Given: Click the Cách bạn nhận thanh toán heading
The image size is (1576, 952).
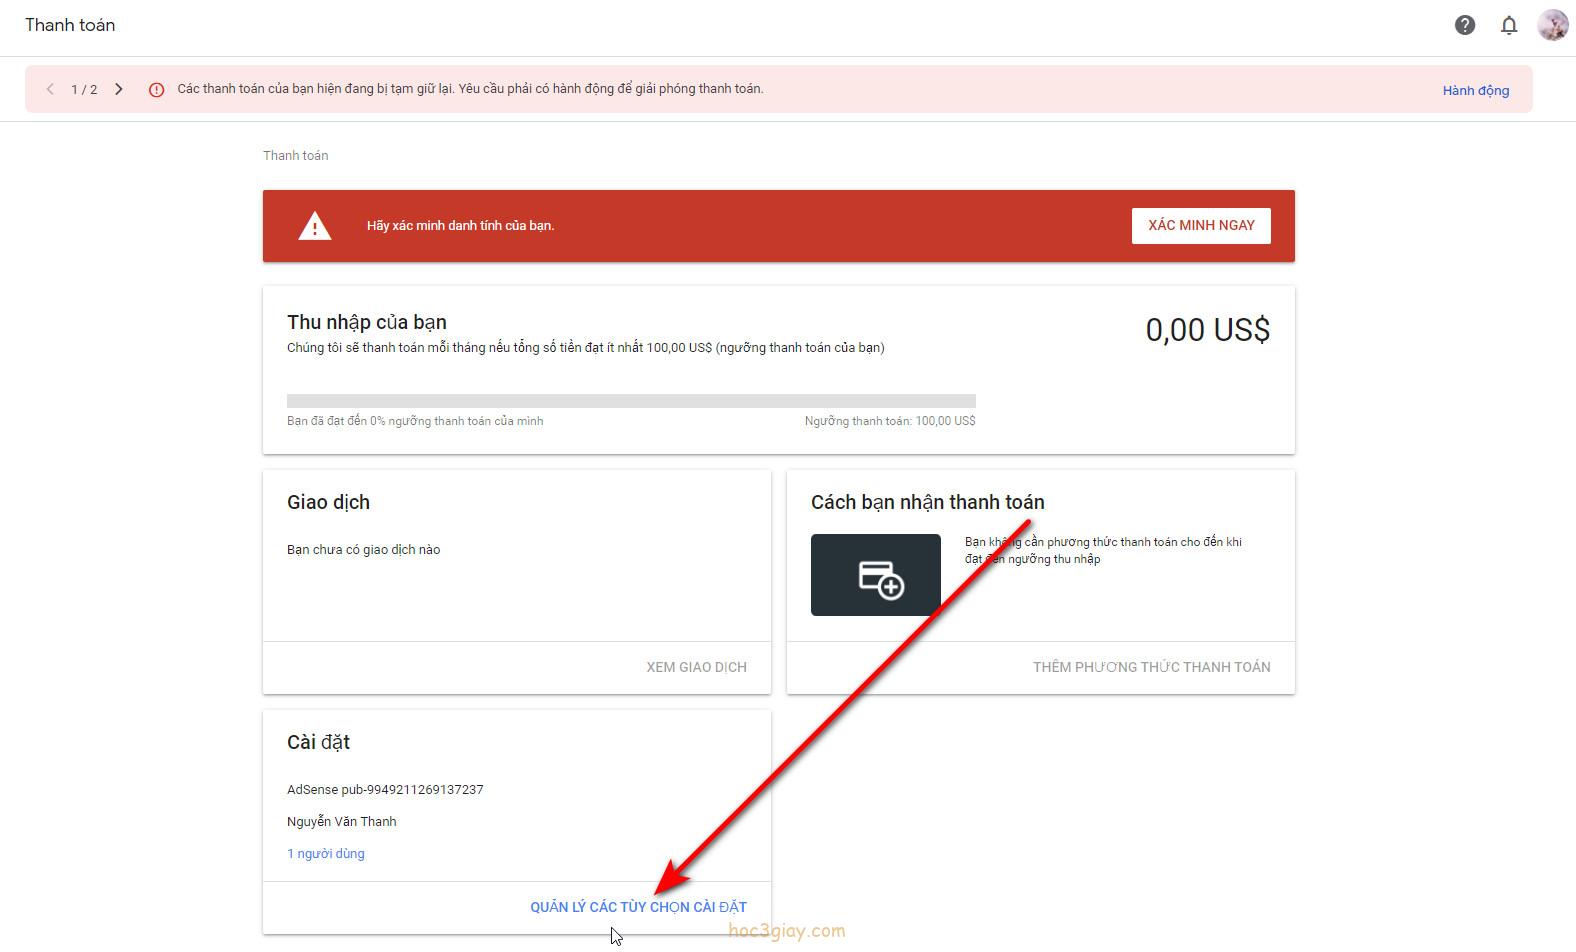Looking at the screenshot, I should pos(927,502).
